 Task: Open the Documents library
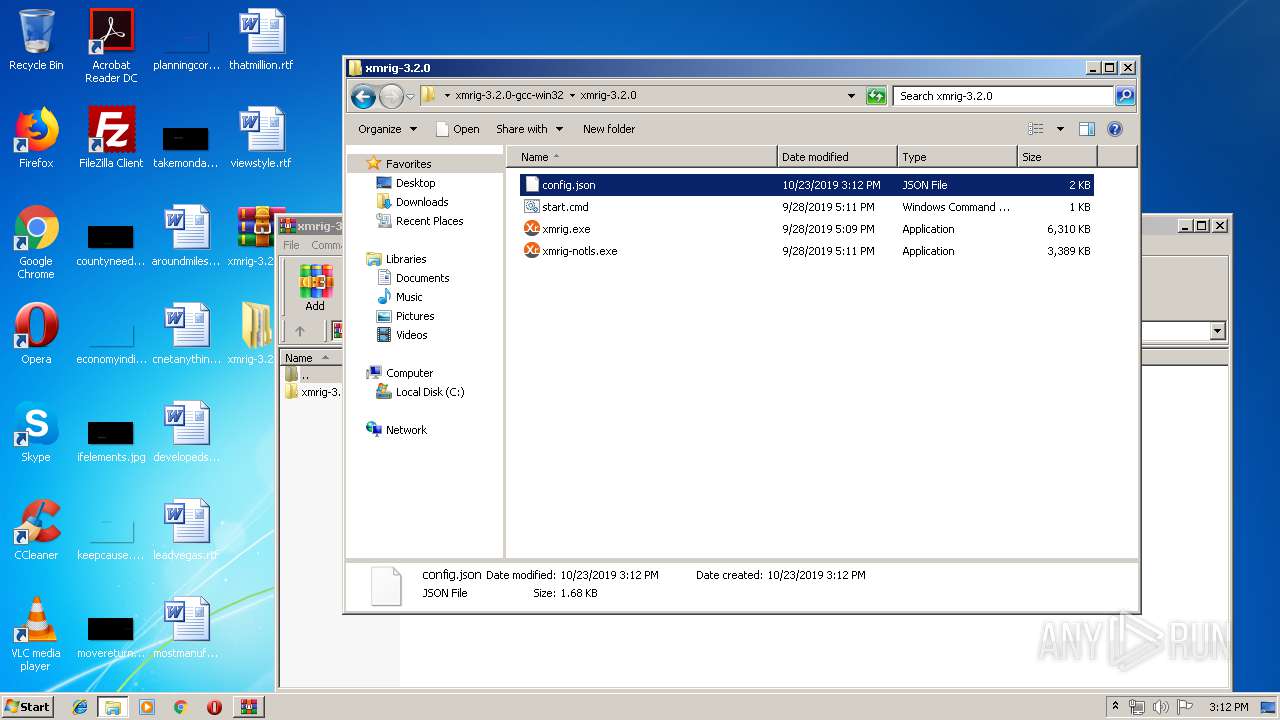[x=413, y=278]
